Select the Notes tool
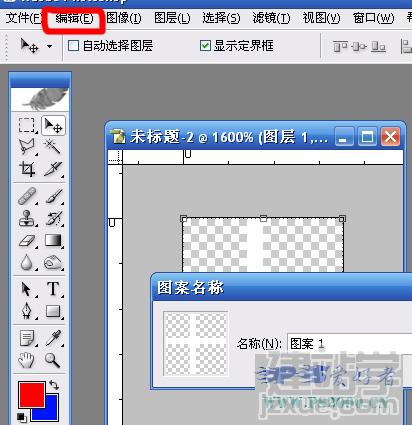This screenshot has height=425, width=412. 27,338
